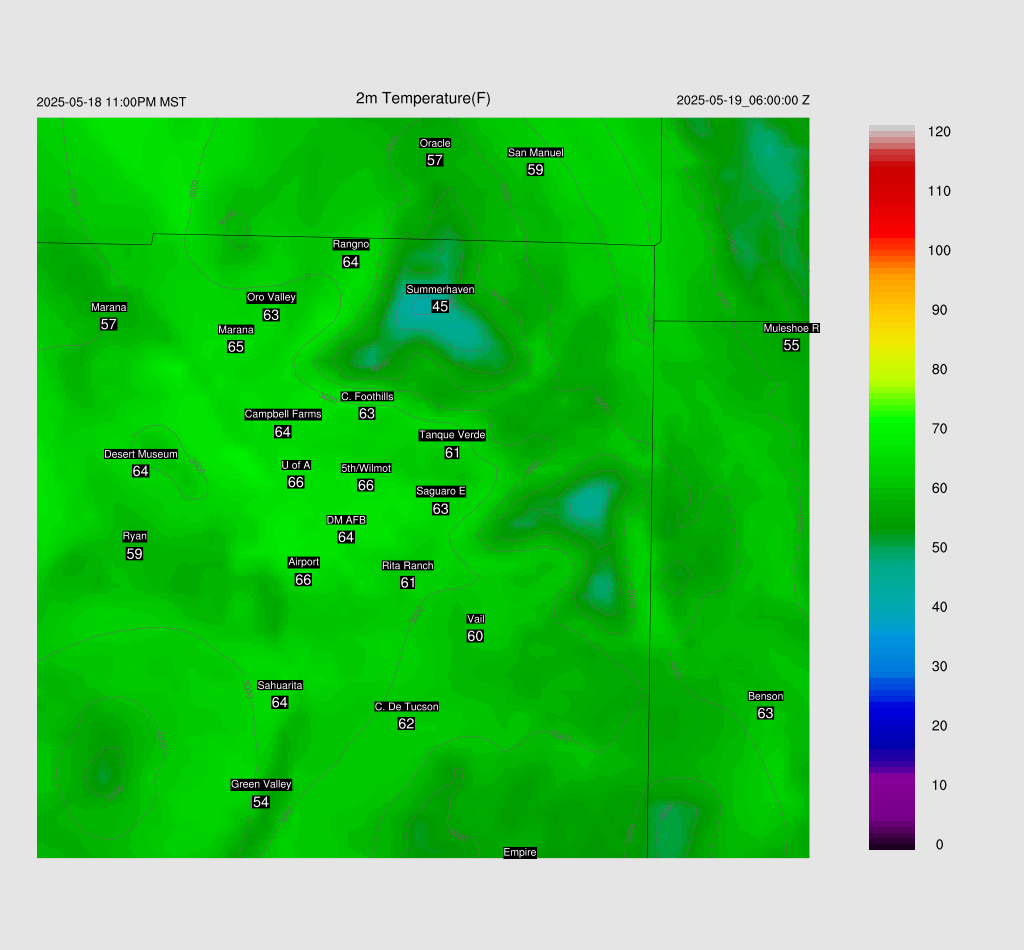This screenshot has height=950, width=1024.
Task: Click the Benson station label
Action: (x=765, y=696)
